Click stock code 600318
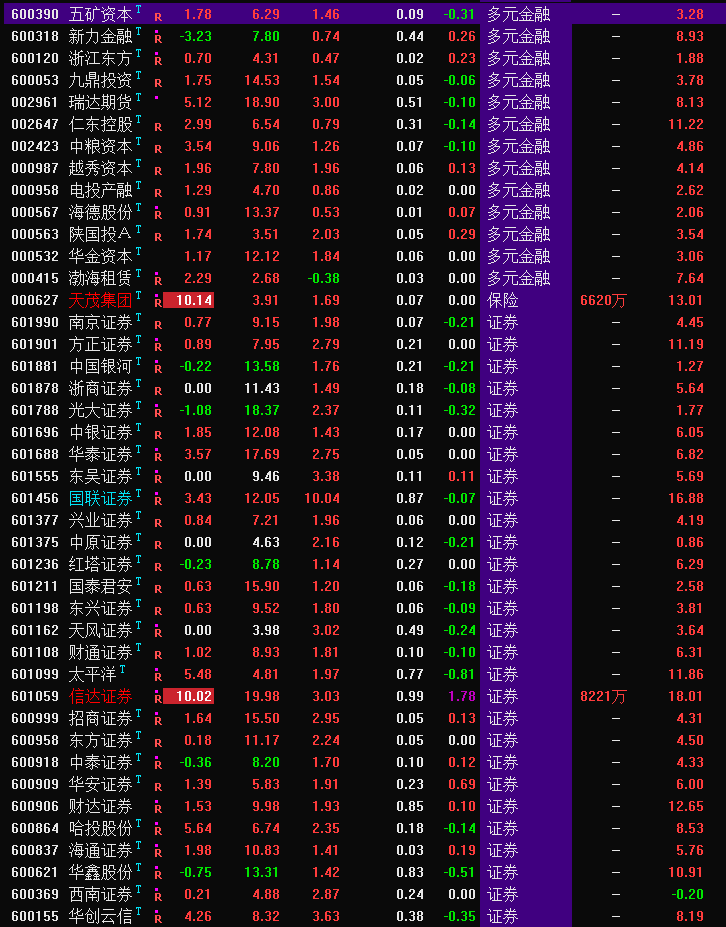This screenshot has height=927, width=726. tap(35, 37)
